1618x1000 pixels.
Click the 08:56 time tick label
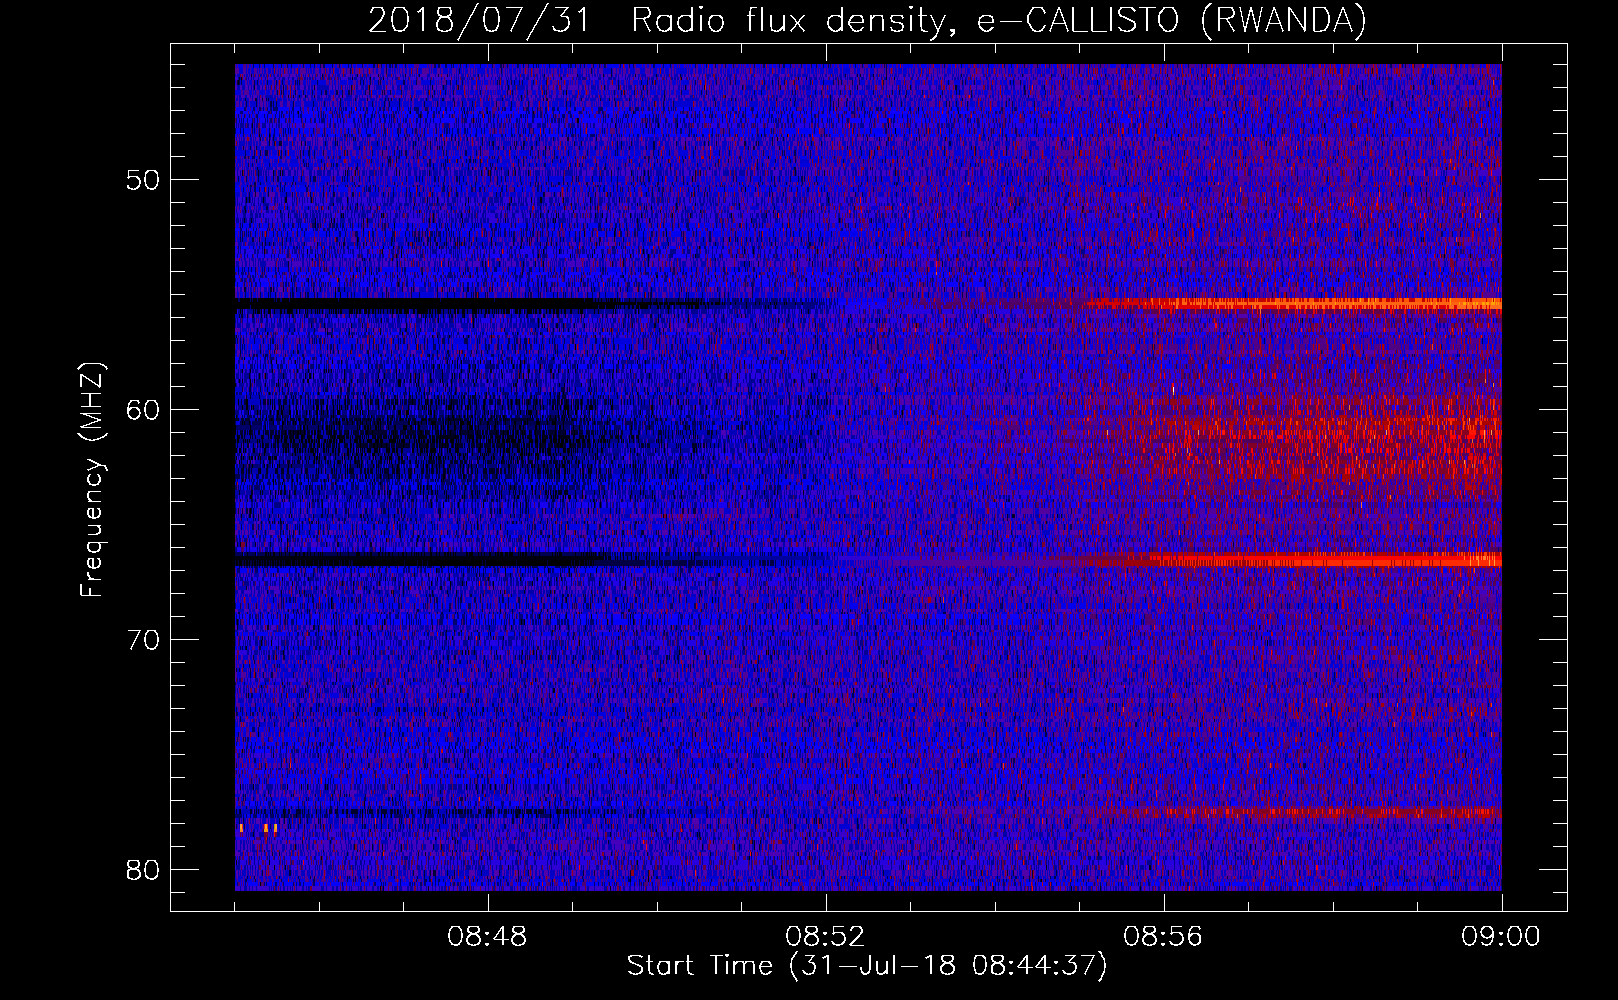[1164, 937]
